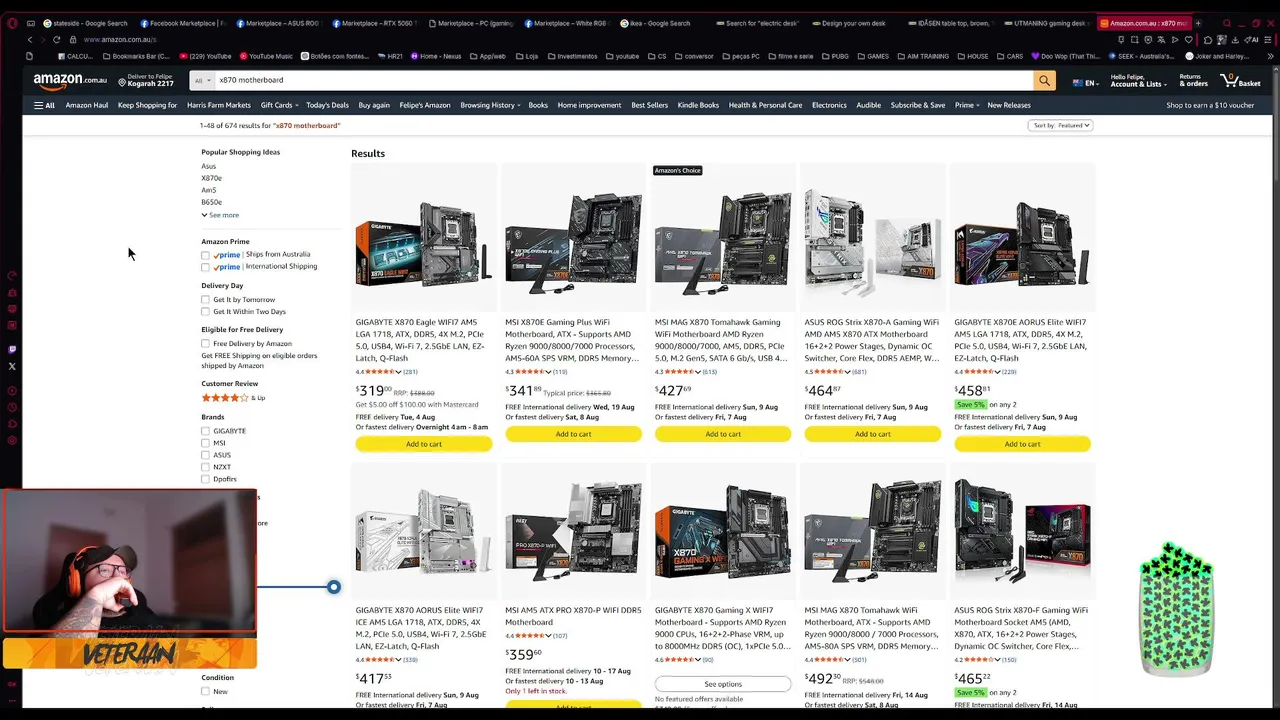Expand the Gift Cards menu
Image resolution: width=1280 pixels, height=720 pixels.
(x=279, y=105)
